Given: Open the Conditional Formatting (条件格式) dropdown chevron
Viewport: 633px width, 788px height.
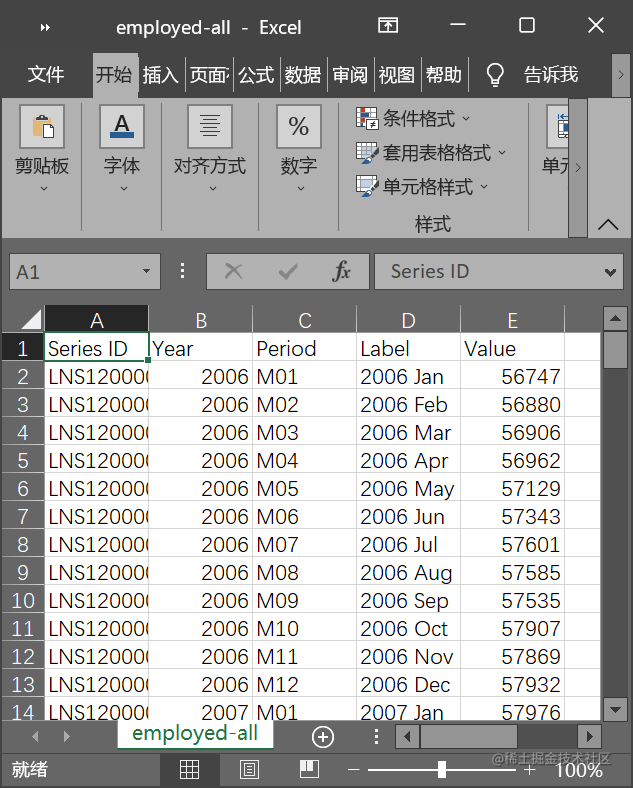Looking at the screenshot, I should coord(466,119).
